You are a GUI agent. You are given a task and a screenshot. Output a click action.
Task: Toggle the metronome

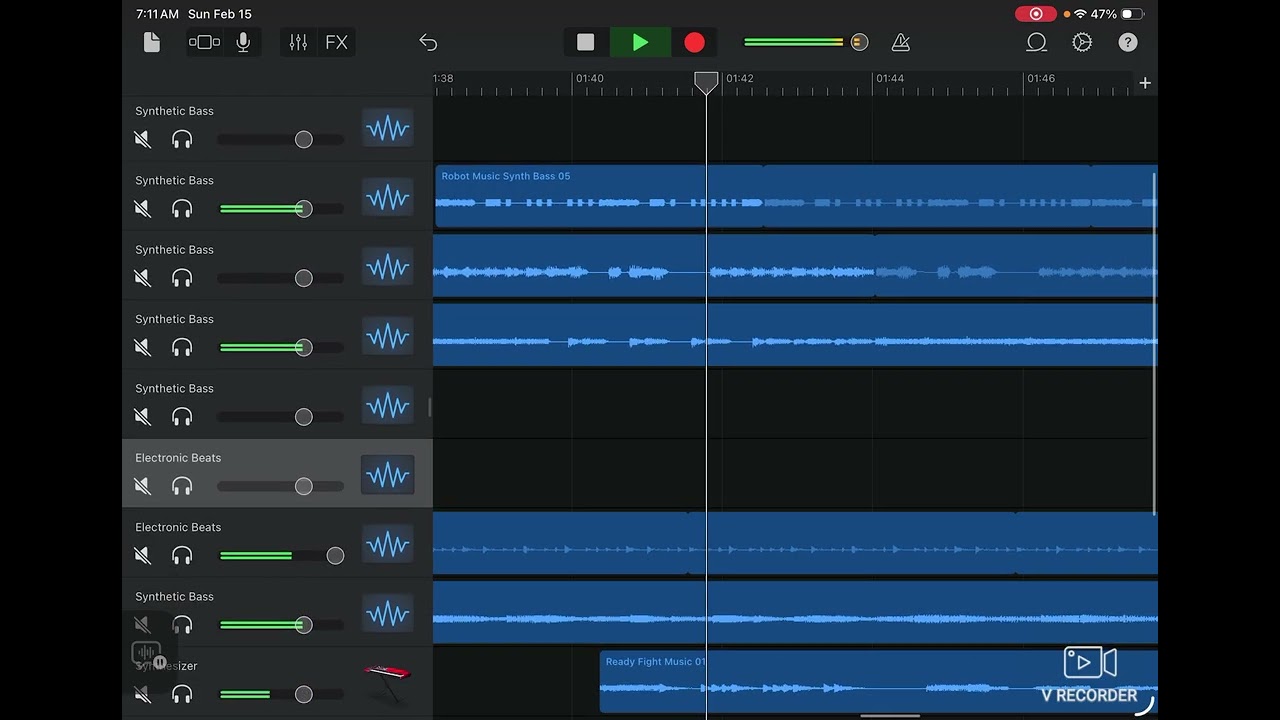(900, 42)
